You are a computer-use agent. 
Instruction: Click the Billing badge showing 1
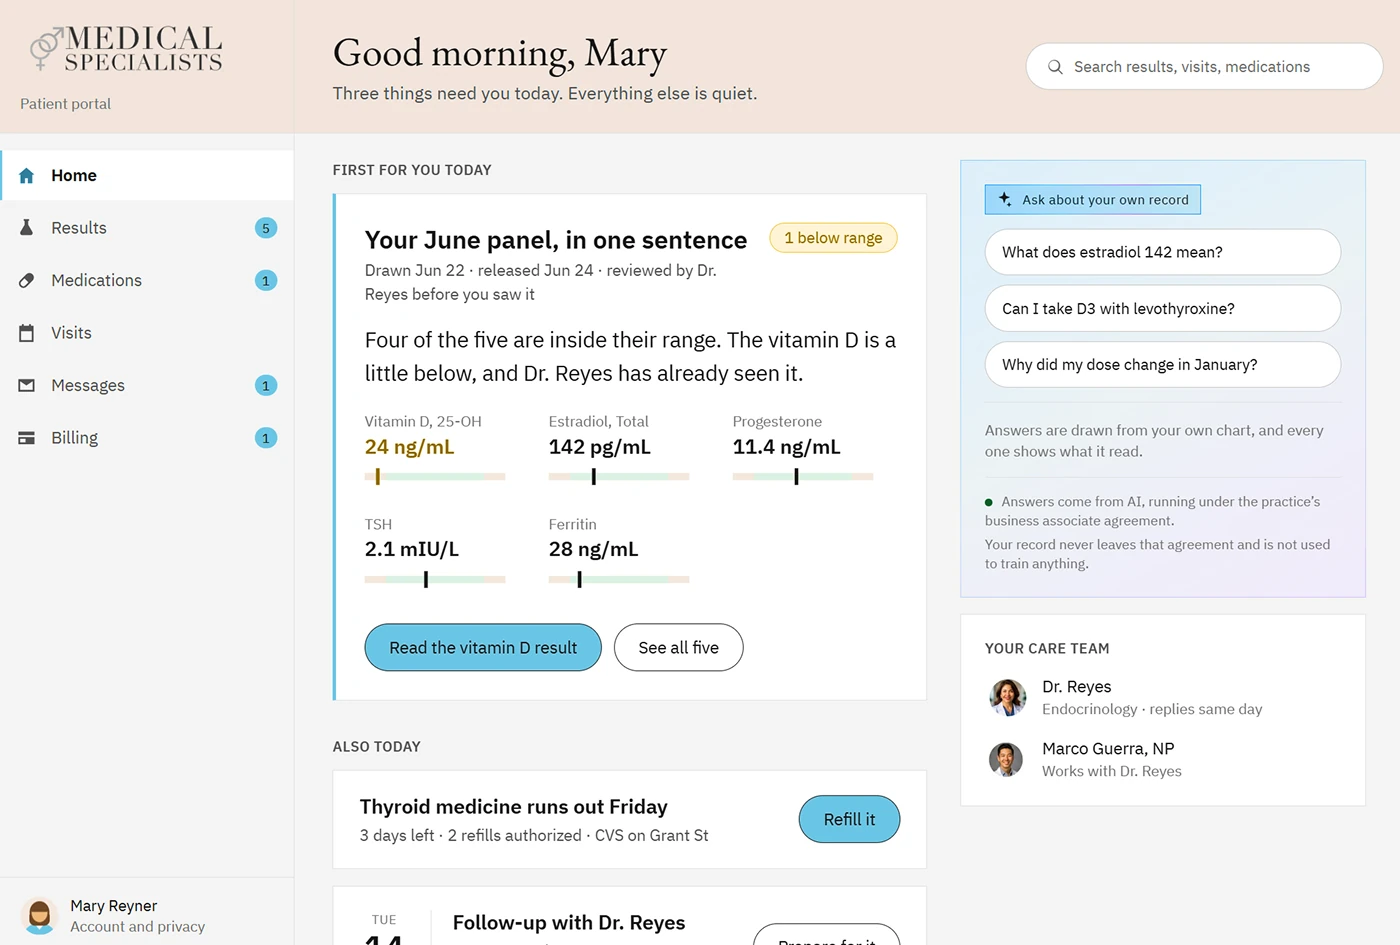point(266,438)
